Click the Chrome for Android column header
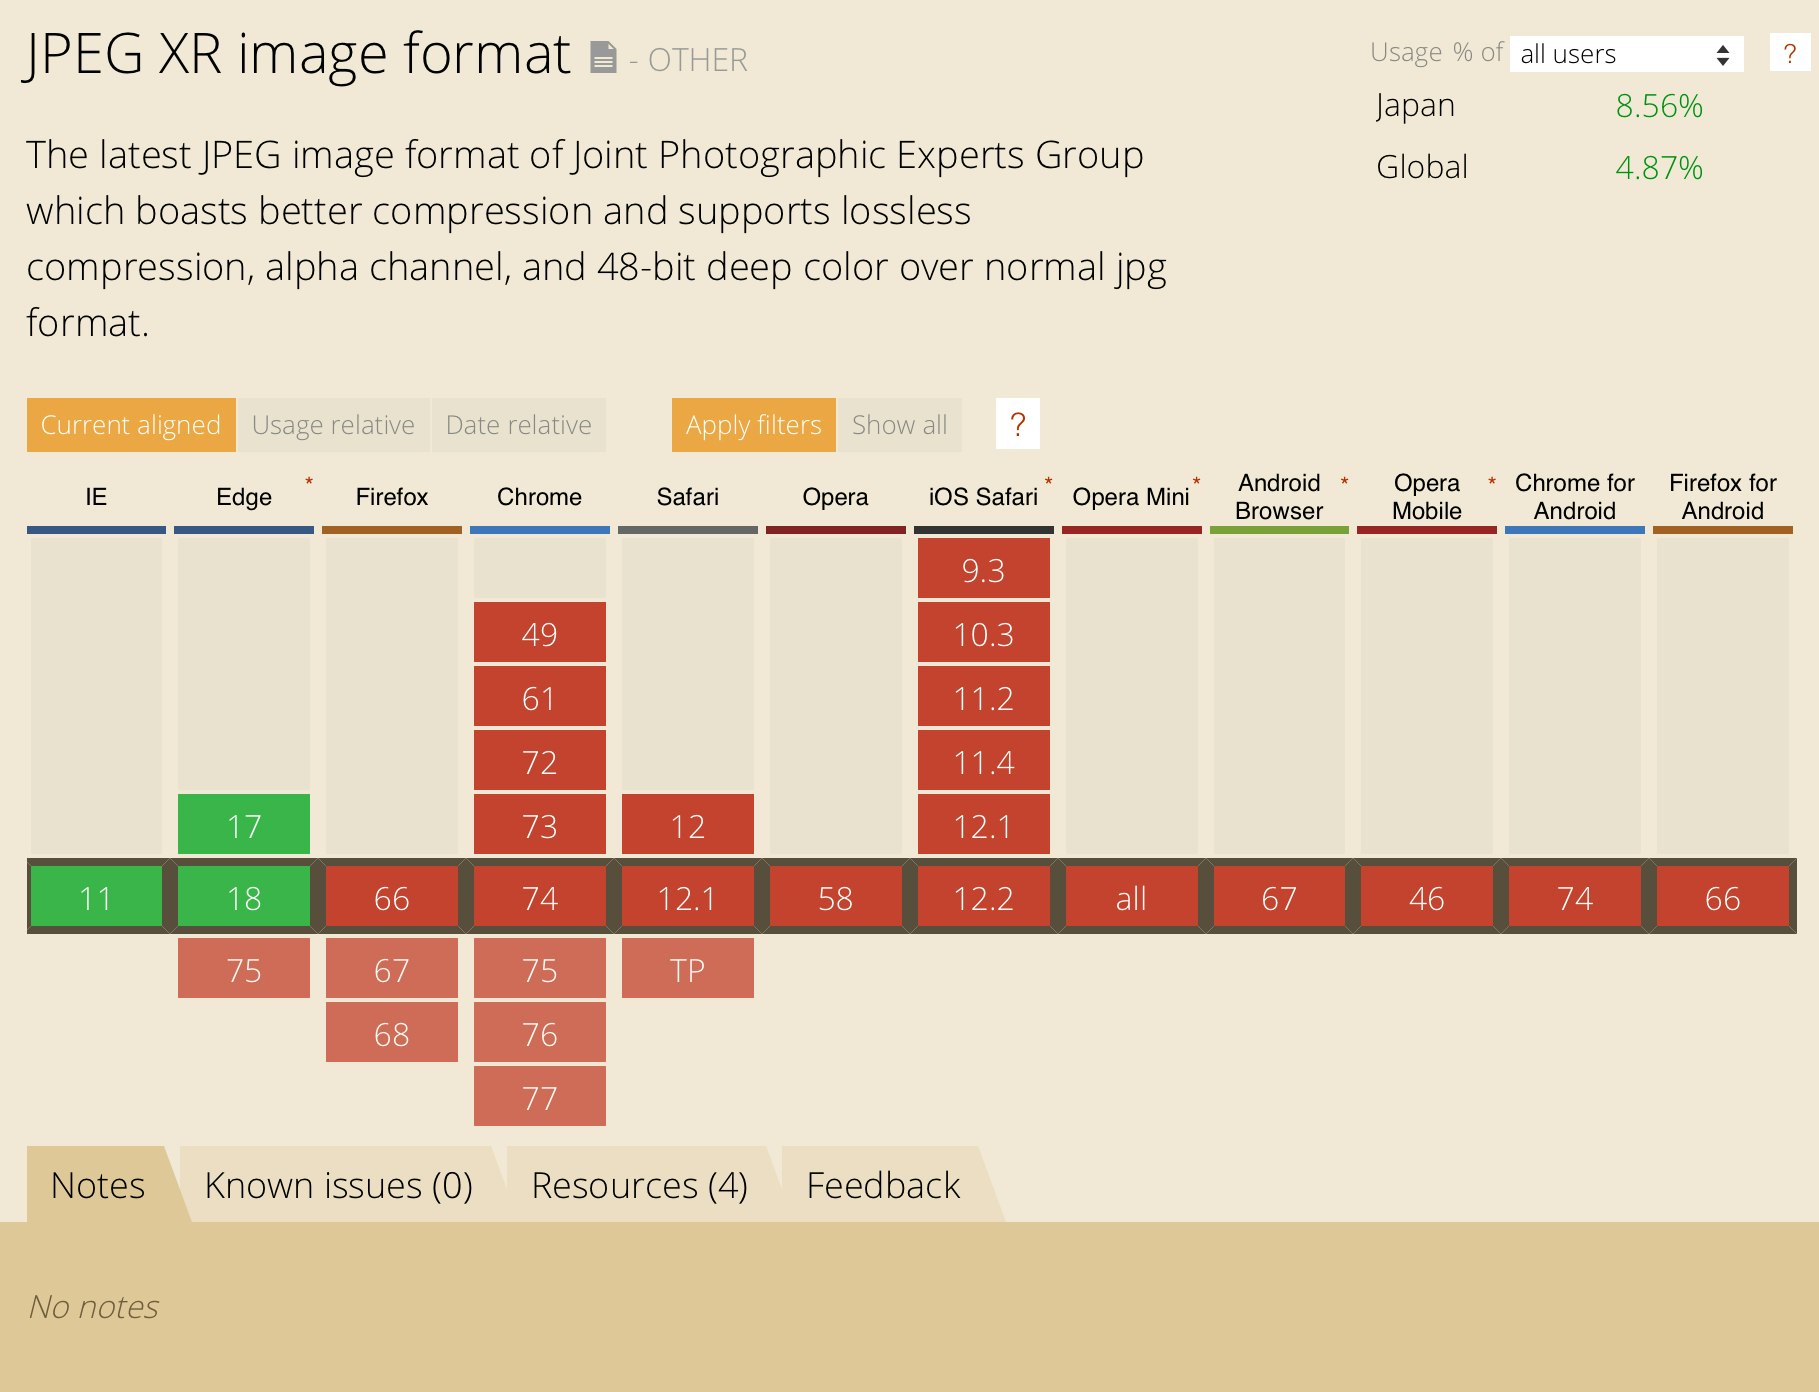This screenshot has width=1819, height=1392. point(1575,497)
